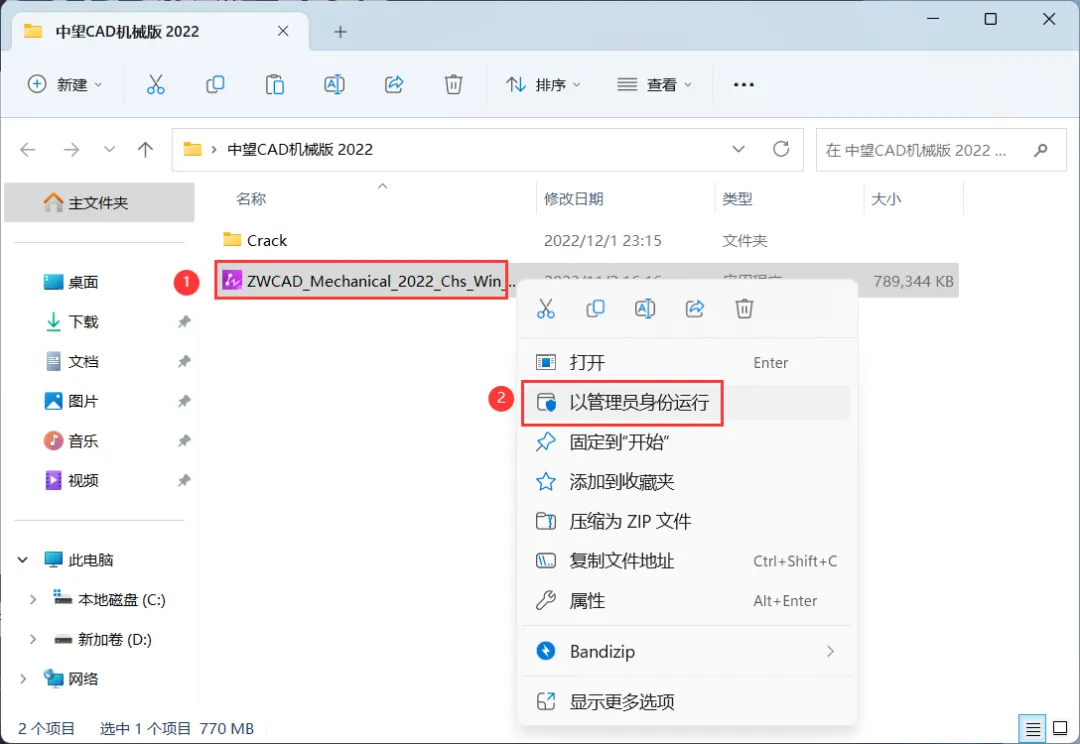This screenshot has height=744, width=1080.
Task: Switch to the large thumbnails view icon
Action: (x=1060, y=728)
